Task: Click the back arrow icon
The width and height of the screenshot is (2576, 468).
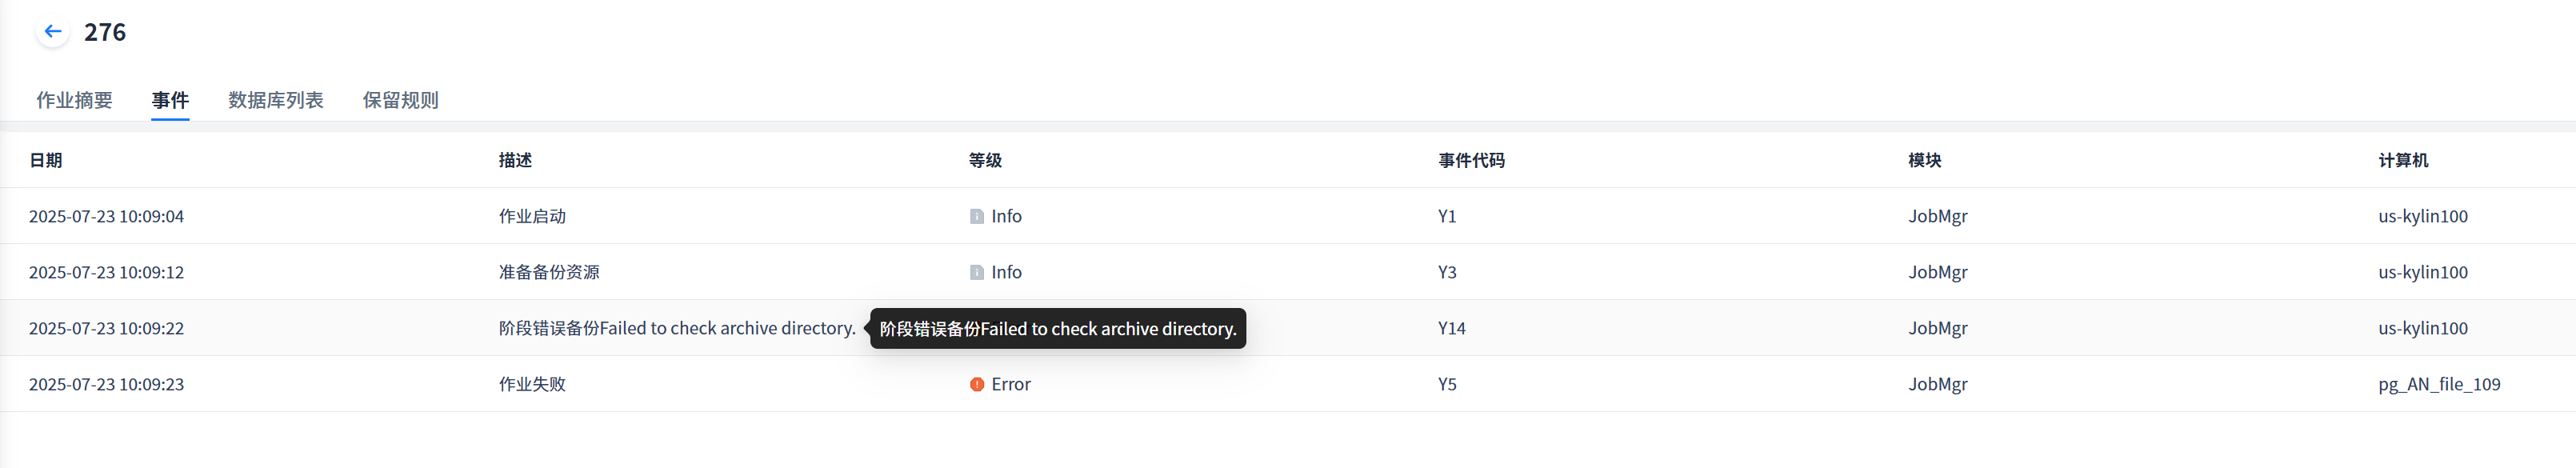Action: pos(53,32)
